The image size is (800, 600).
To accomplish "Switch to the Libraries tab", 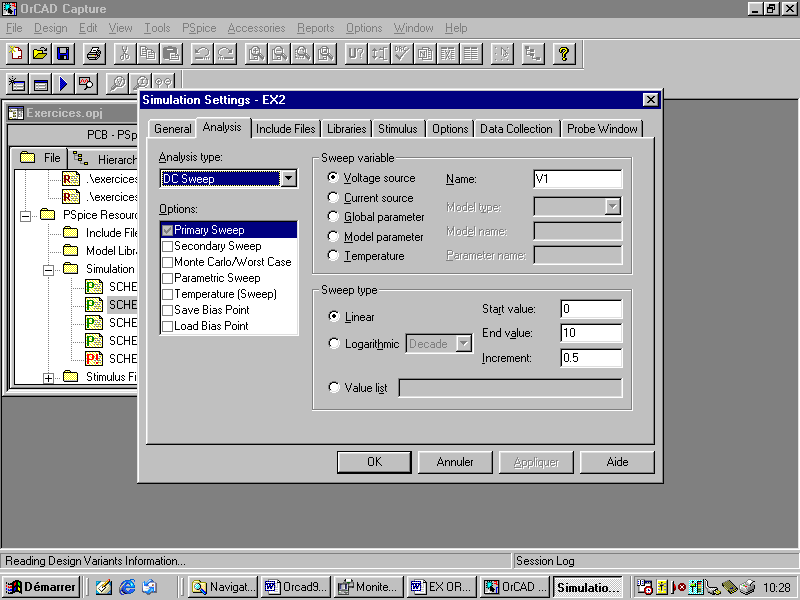I will tap(347, 129).
